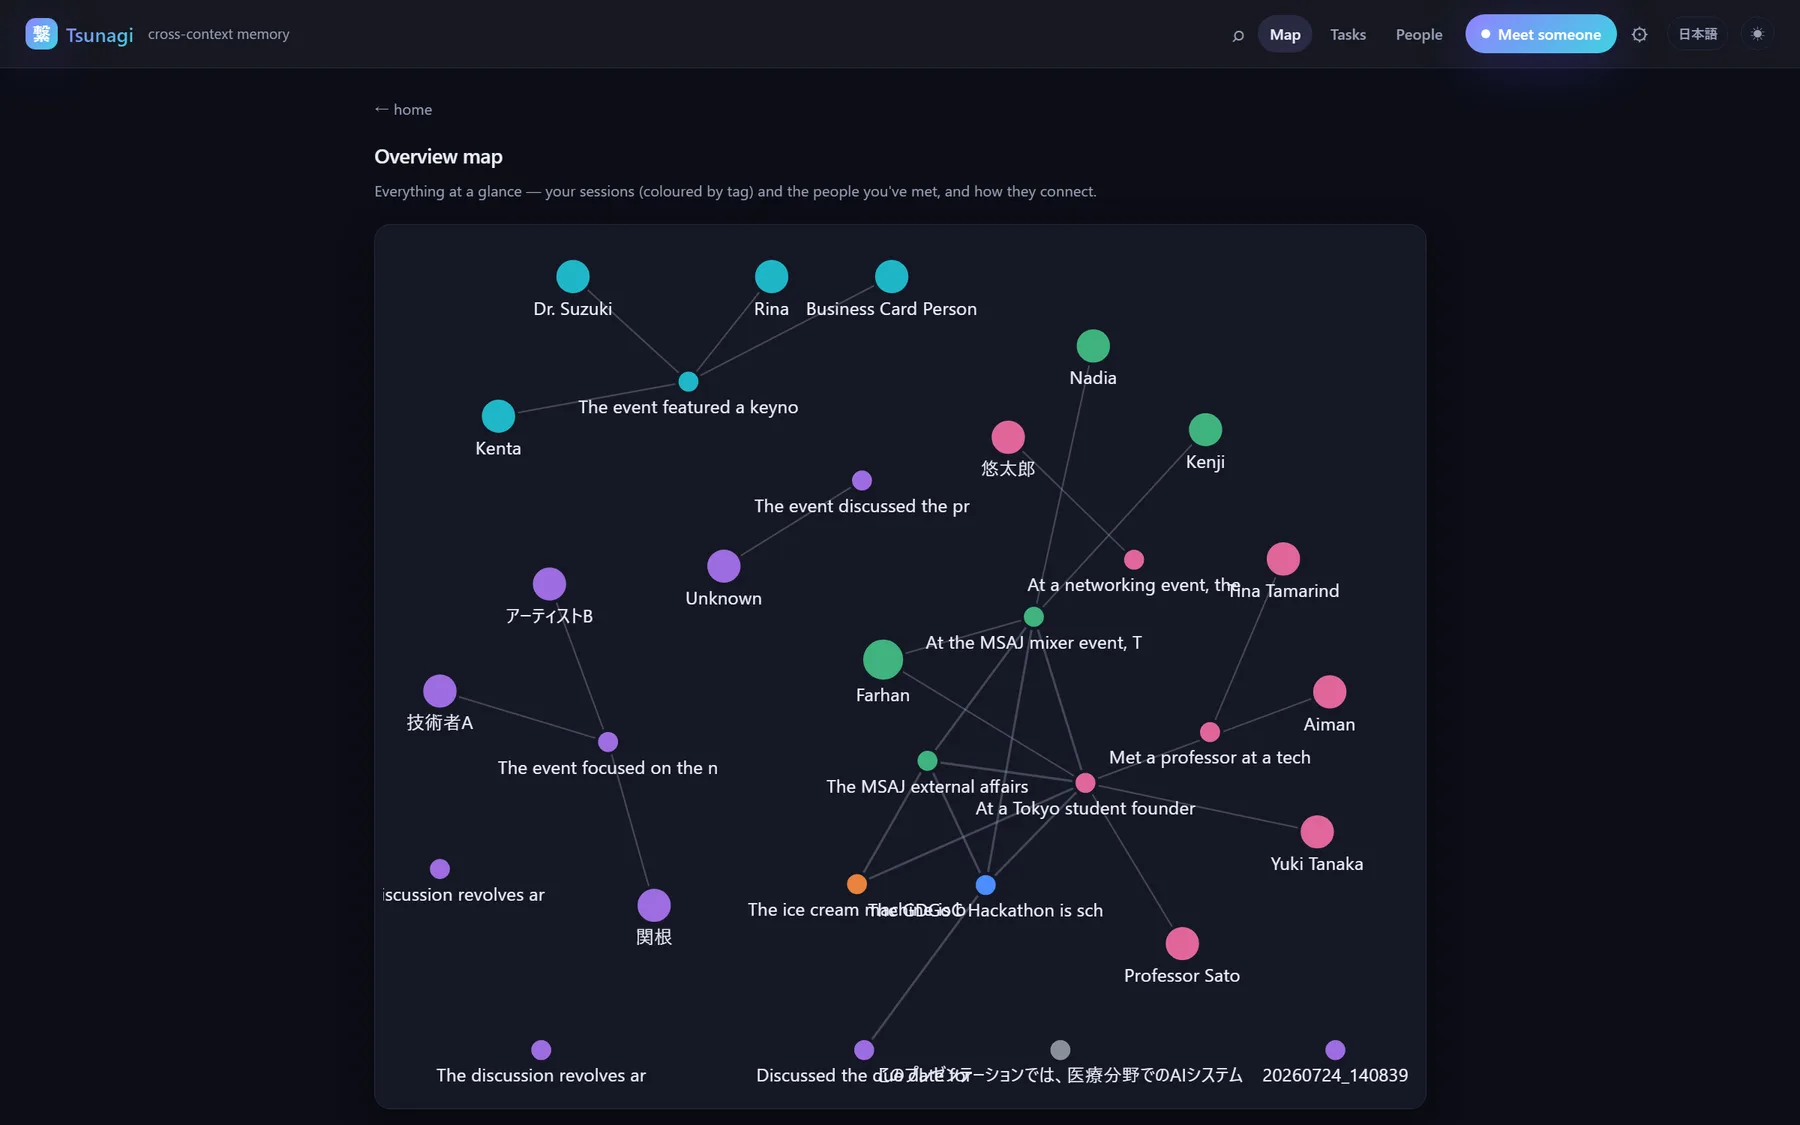Open the People tab
Image resolution: width=1800 pixels, height=1125 pixels.
[x=1419, y=34]
